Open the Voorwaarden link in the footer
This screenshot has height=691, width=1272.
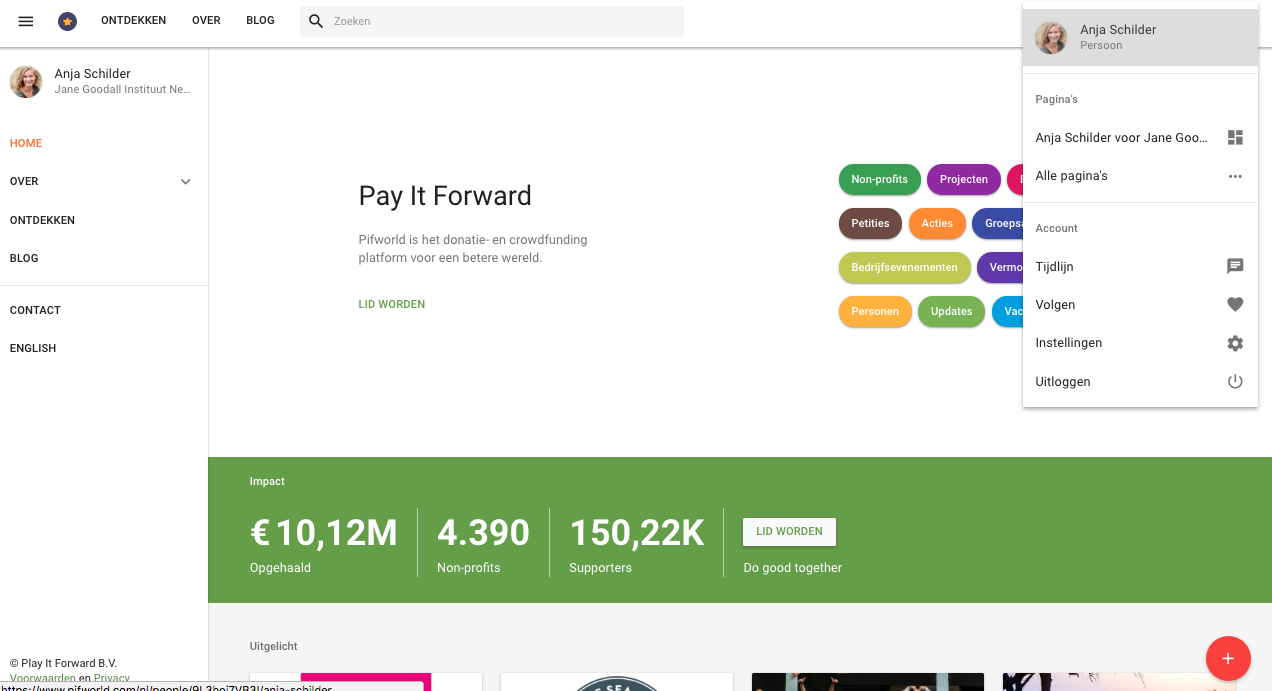click(43, 679)
